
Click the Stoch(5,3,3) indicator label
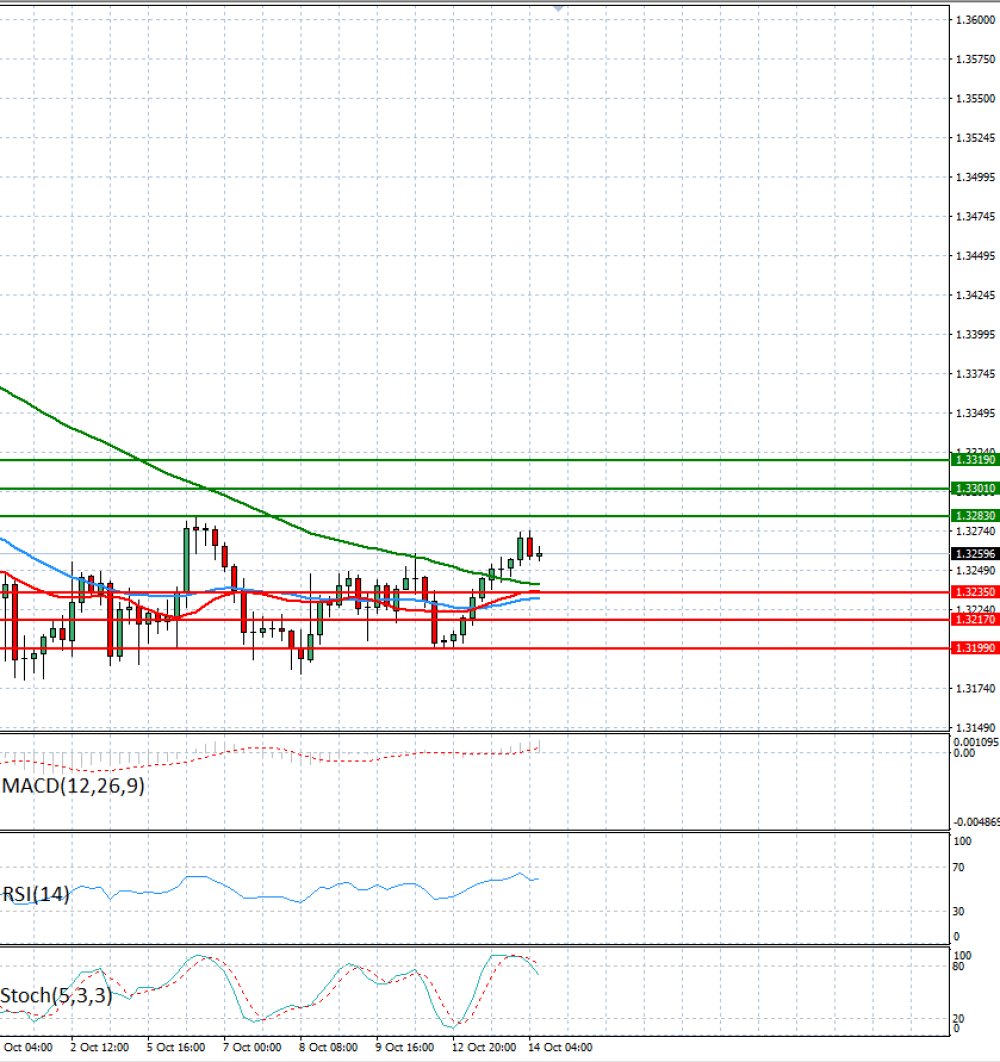56,996
